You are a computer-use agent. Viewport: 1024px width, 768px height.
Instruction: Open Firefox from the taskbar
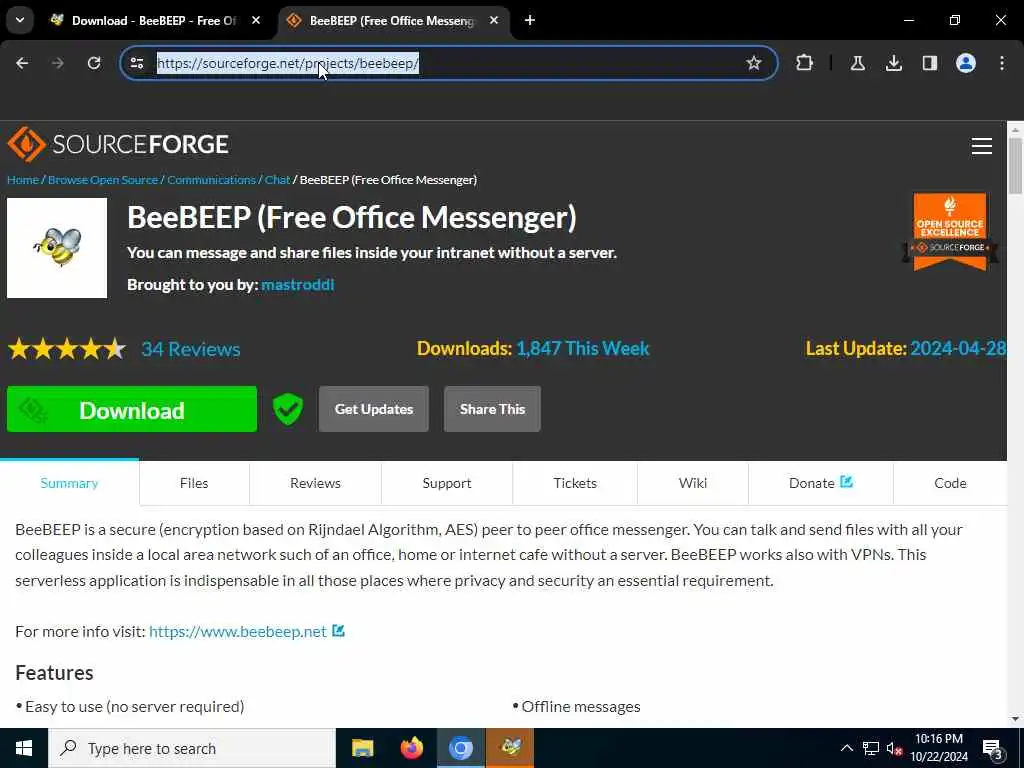[x=411, y=748]
